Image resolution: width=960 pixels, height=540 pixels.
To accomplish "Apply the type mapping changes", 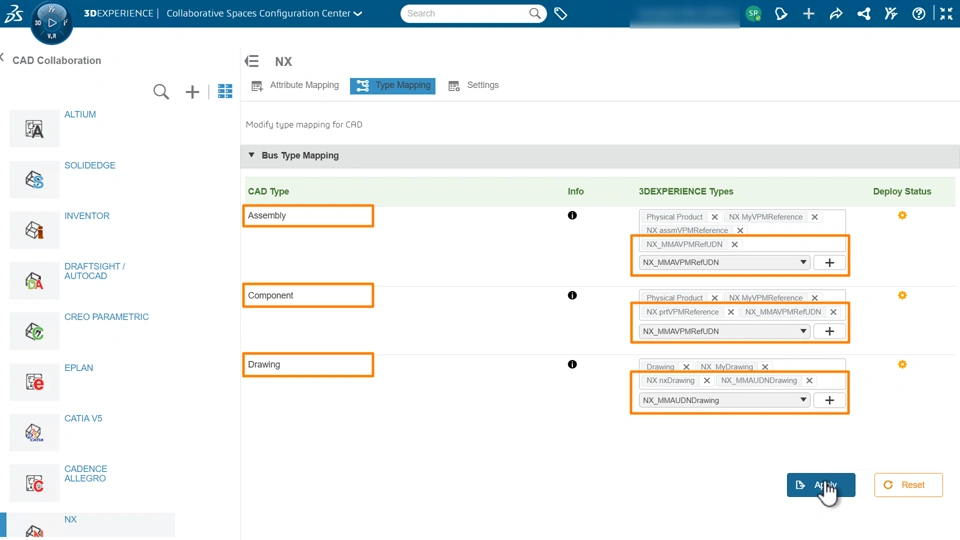I will click(820, 485).
